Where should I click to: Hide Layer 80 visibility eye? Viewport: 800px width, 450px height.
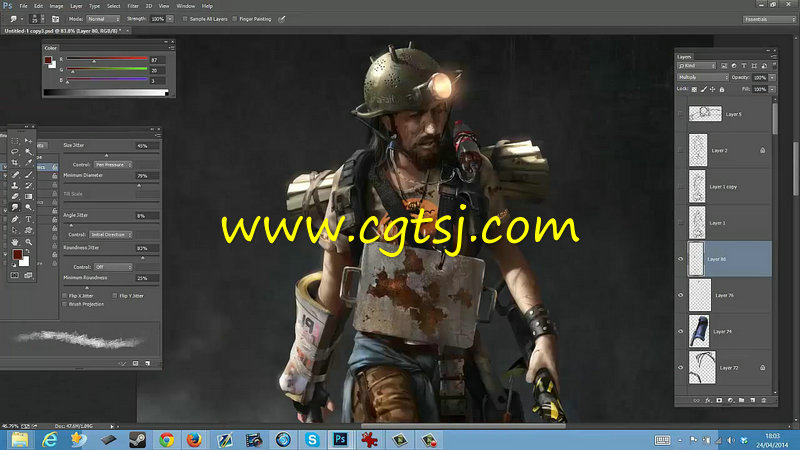point(680,259)
